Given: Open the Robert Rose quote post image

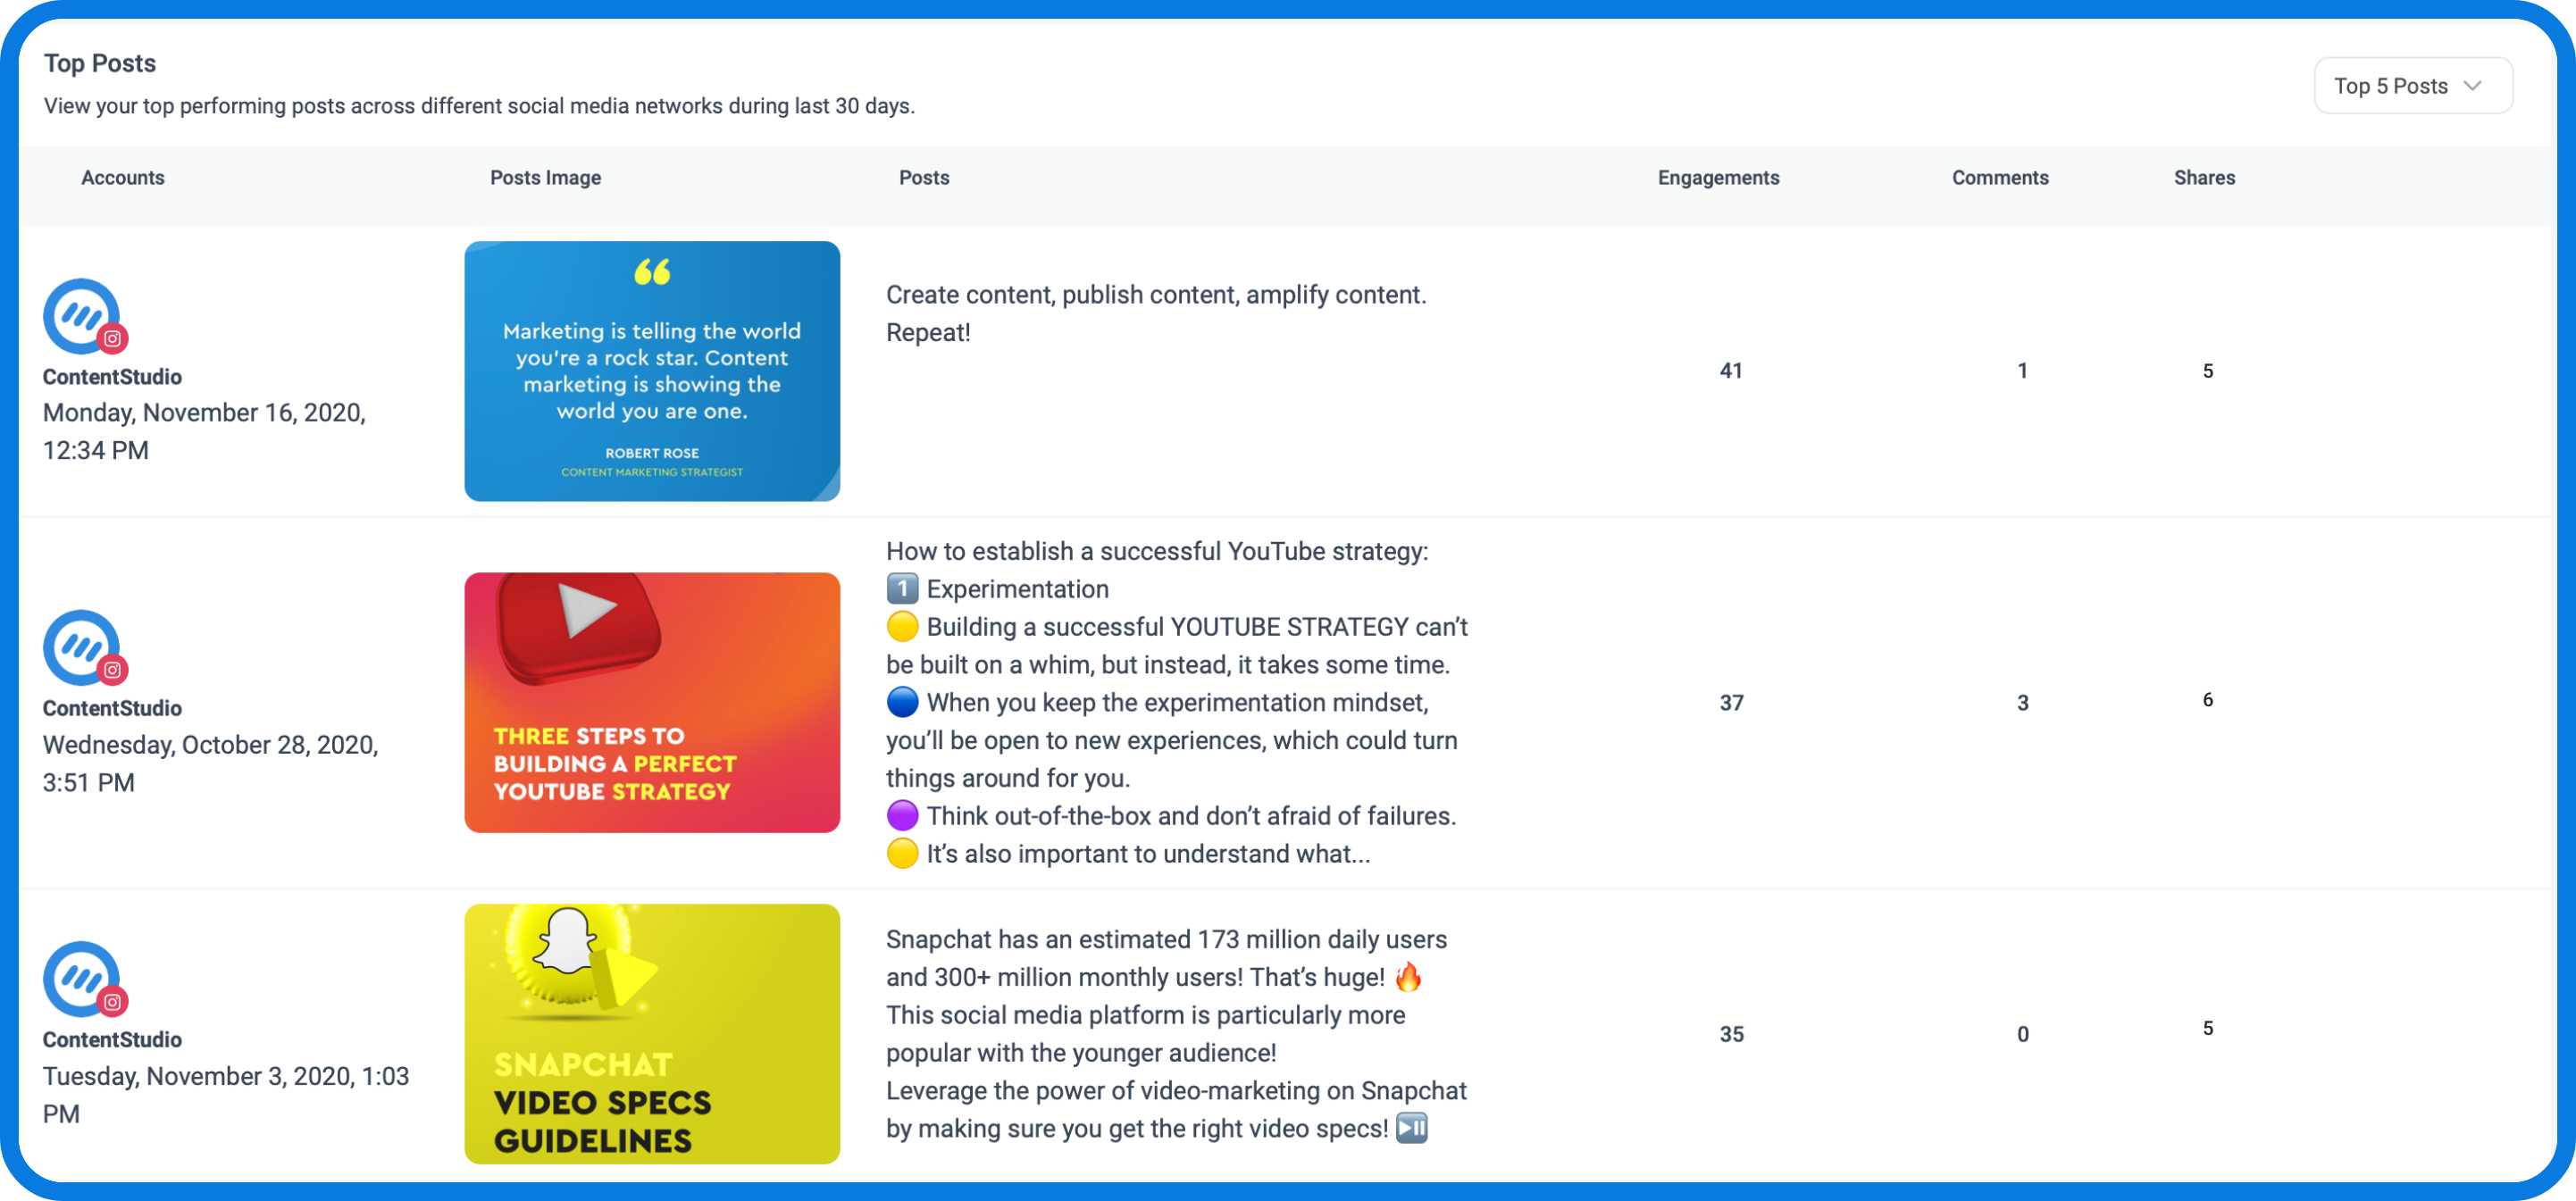Looking at the screenshot, I should [x=652, y=371].
